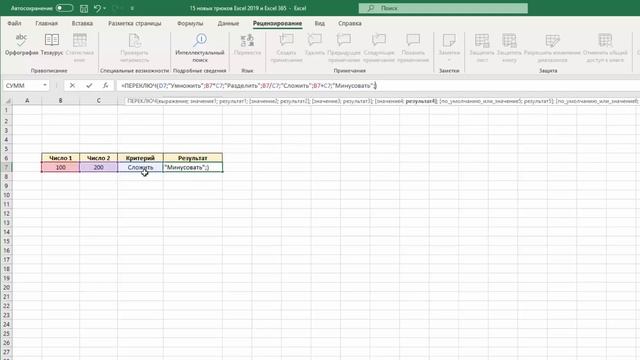Click ПЕРЕКЛЮЧ function name in tooltip
Screen dimensions: 640x360
pyautogui.click(x=142, y=101)
